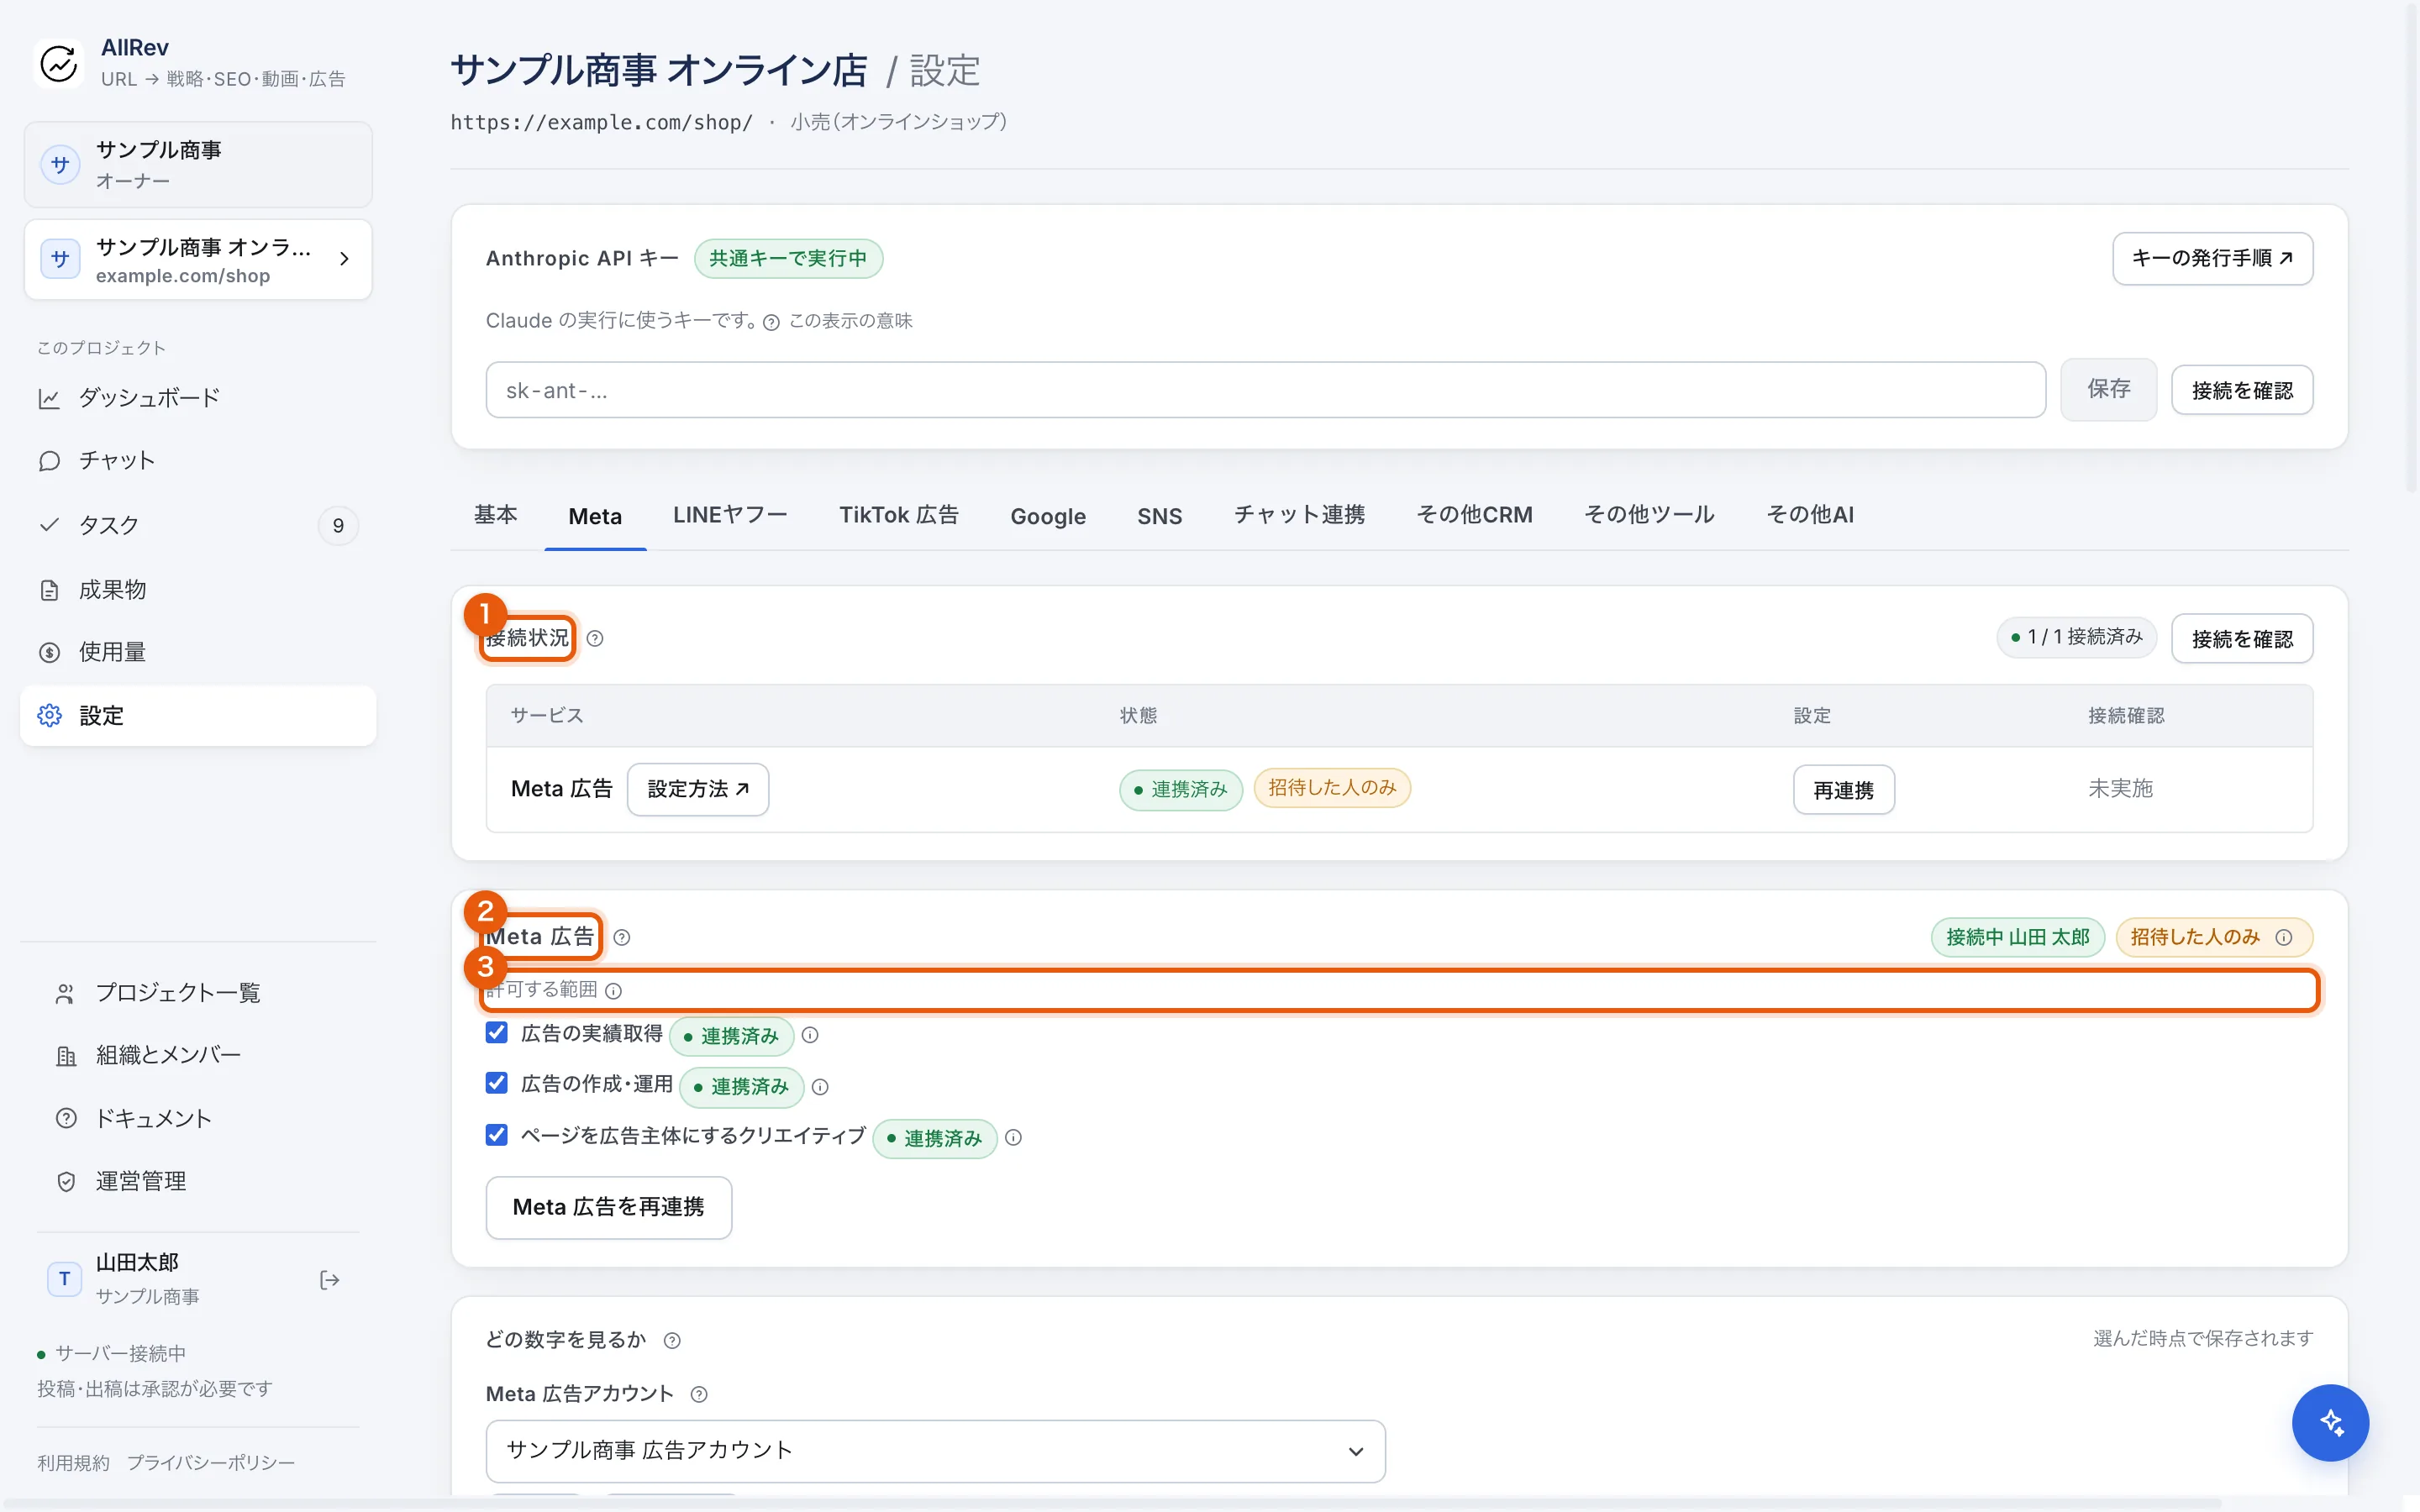Open the チャット bubble icon
The width and height of the screenshot is (2420, 1512).
[x=49, y=461]
